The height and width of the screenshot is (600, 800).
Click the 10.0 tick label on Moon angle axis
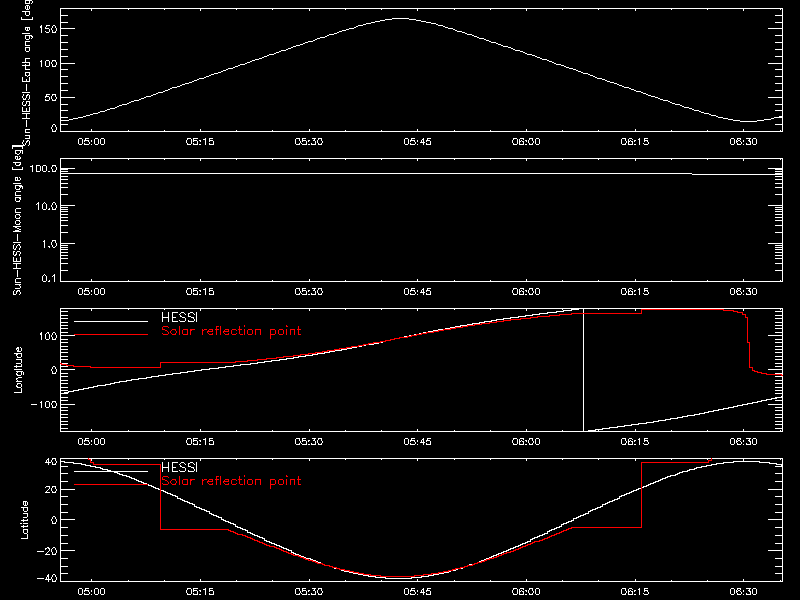click(x=46, y=206)
